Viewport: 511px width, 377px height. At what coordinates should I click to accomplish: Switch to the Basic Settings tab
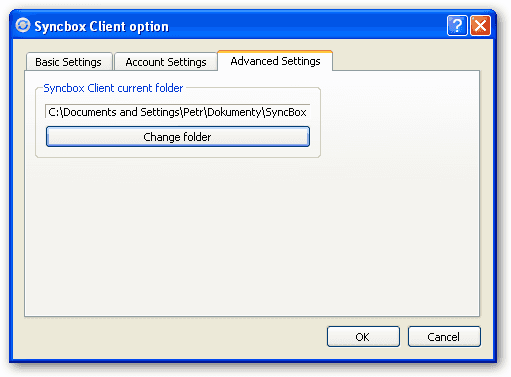(x=69, y=62)
